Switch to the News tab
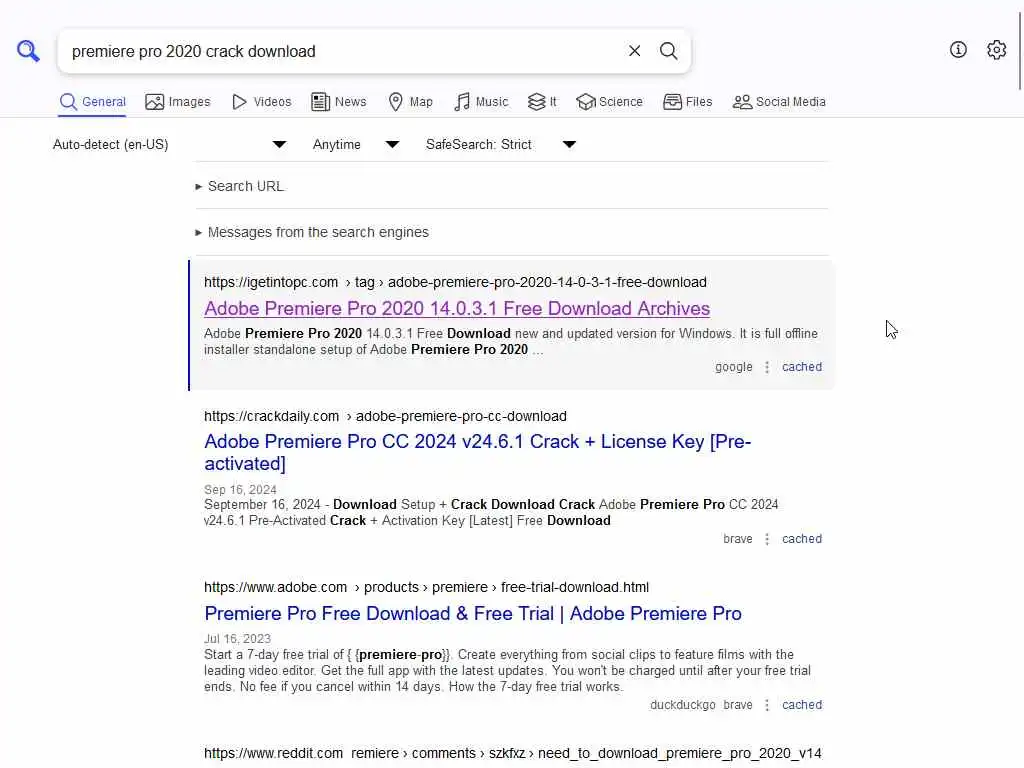Image resolution: width=1024 pixels, height=768 pixels. tap(338, 102)
